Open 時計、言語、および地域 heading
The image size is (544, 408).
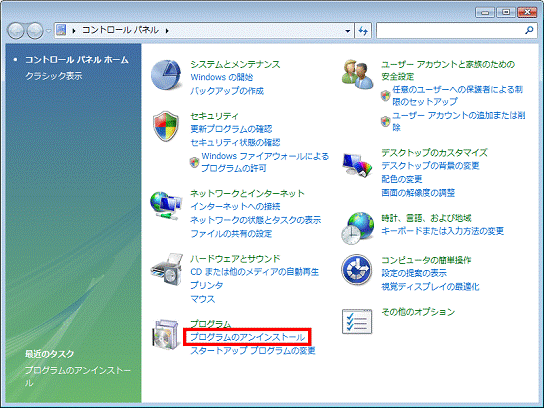(426, 218)
